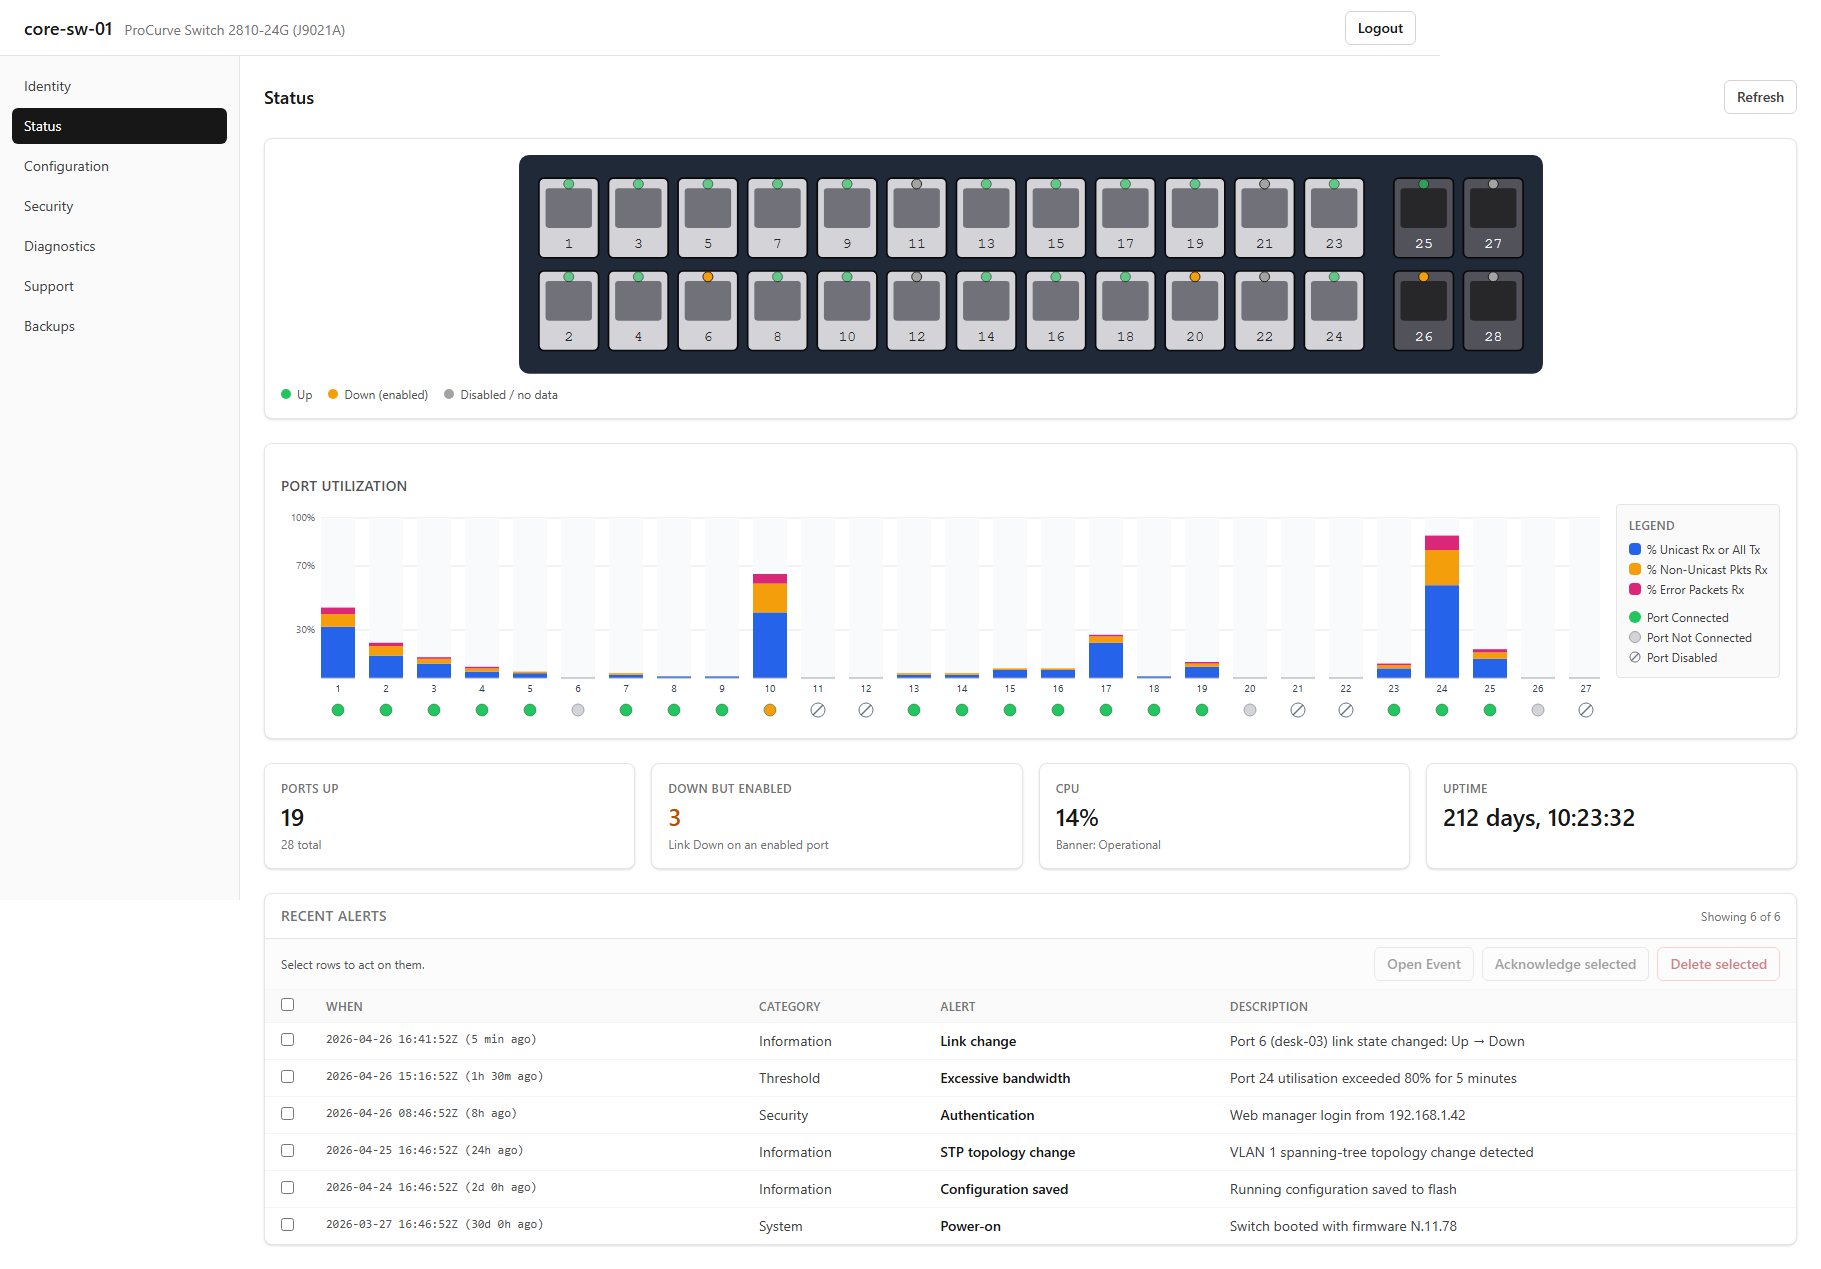
Task: Tick the Authentication alert checkbox
Action: coord(288,1114)
